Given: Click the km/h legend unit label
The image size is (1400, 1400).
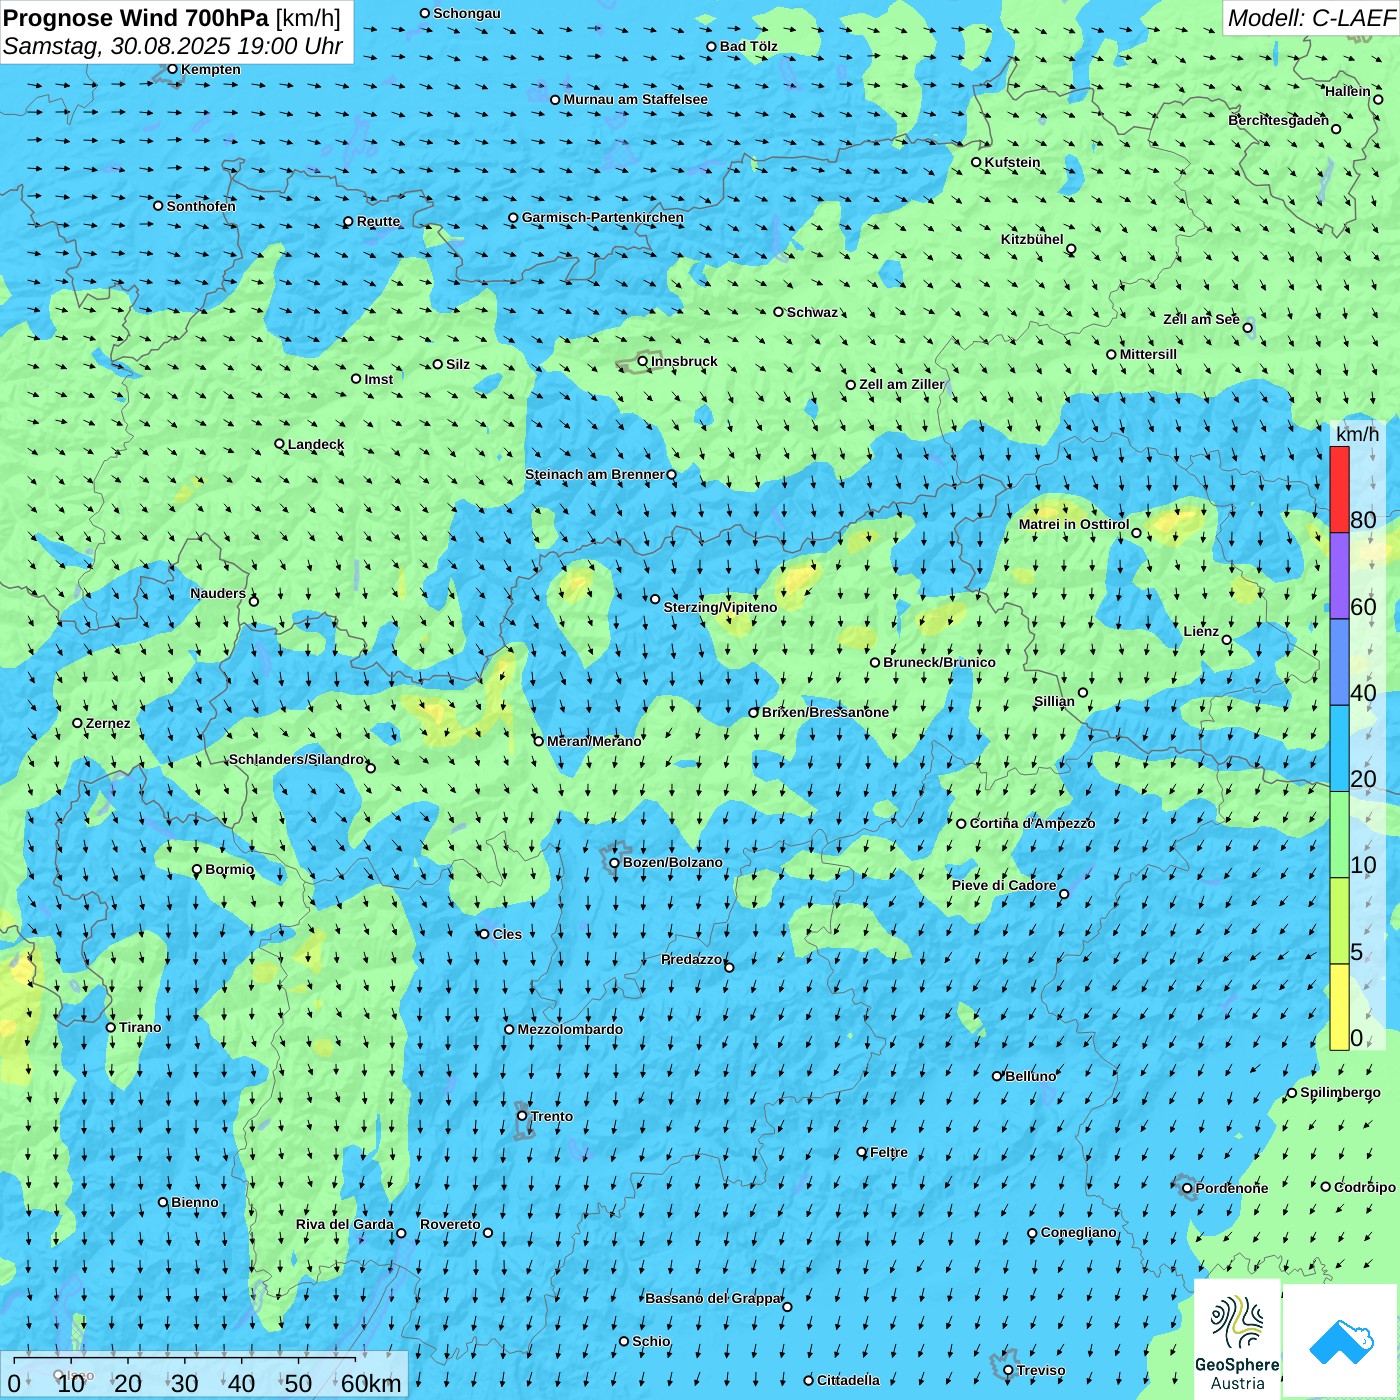Looking at the screenshot, I should click(x=1357, y=434).
